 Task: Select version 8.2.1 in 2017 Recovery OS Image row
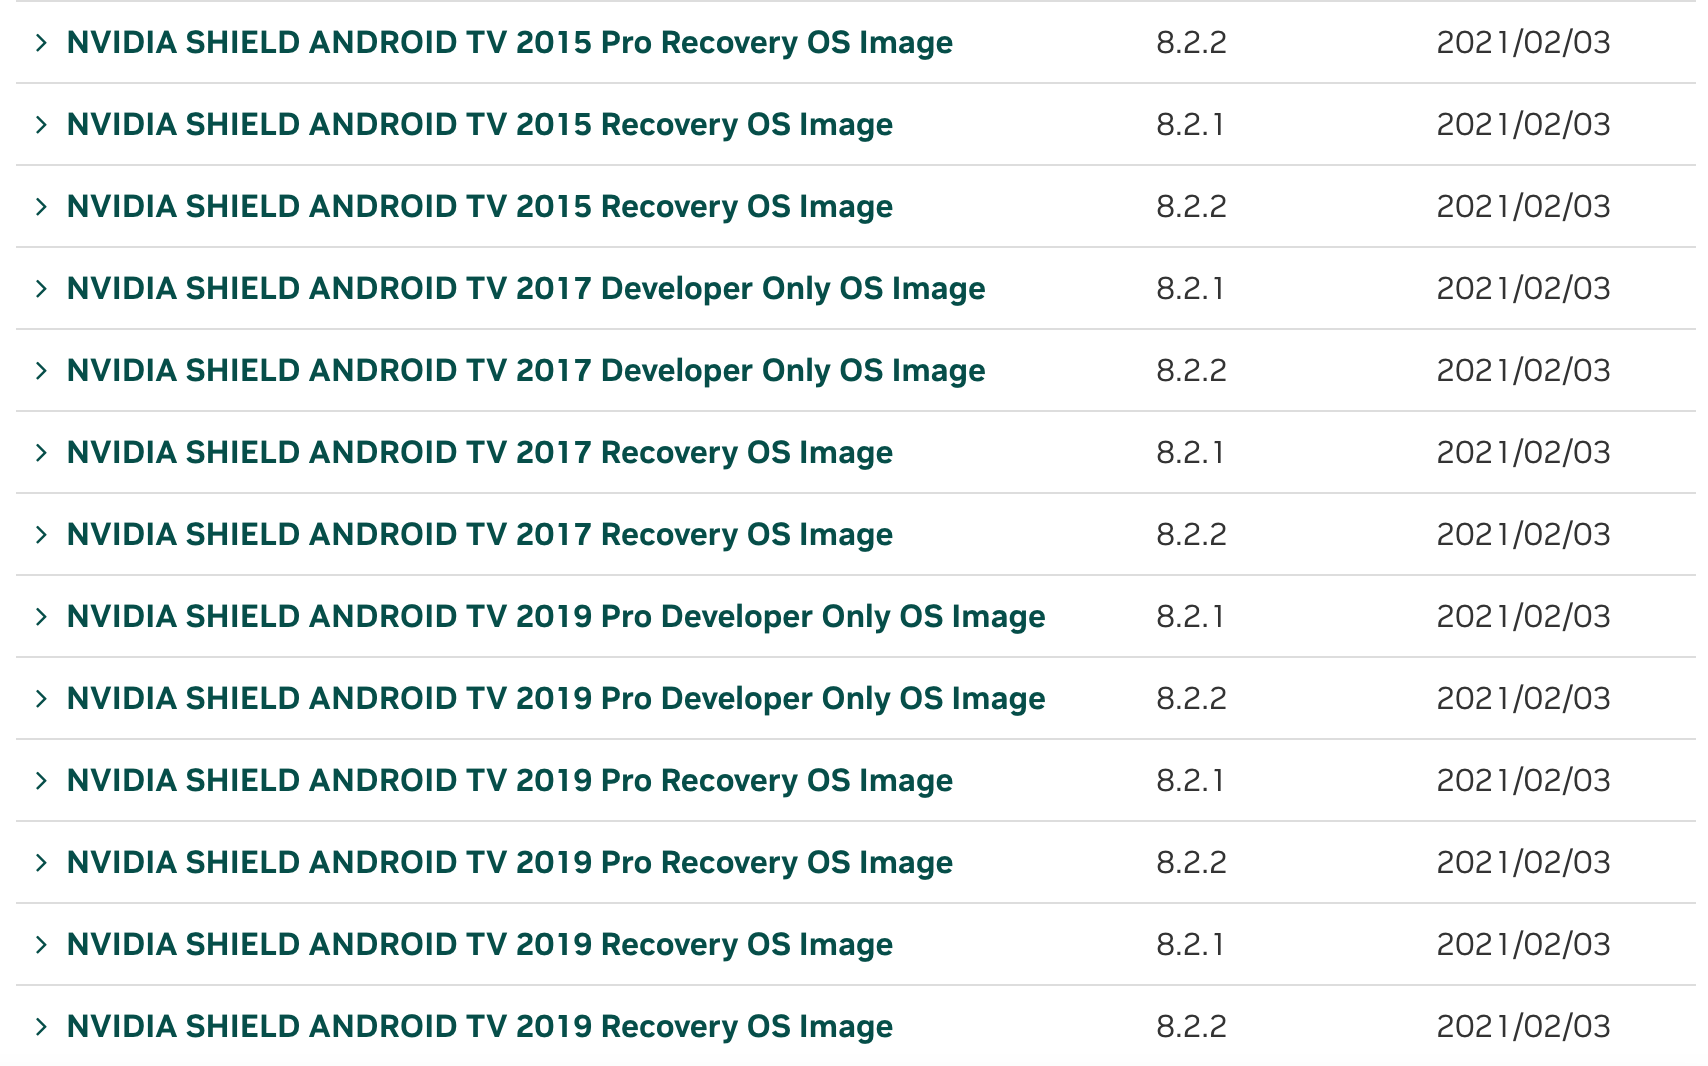(x=1190, y=452)
